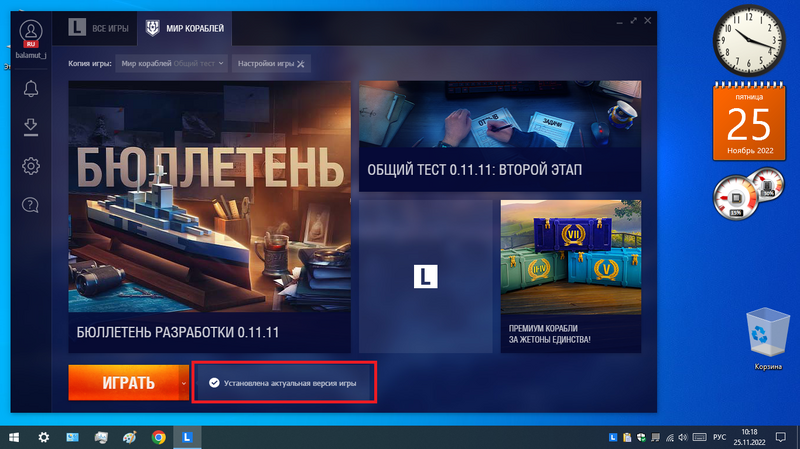Click the Lesta launcher tray icon
This screenshot has width=800, height=449.
613,437
